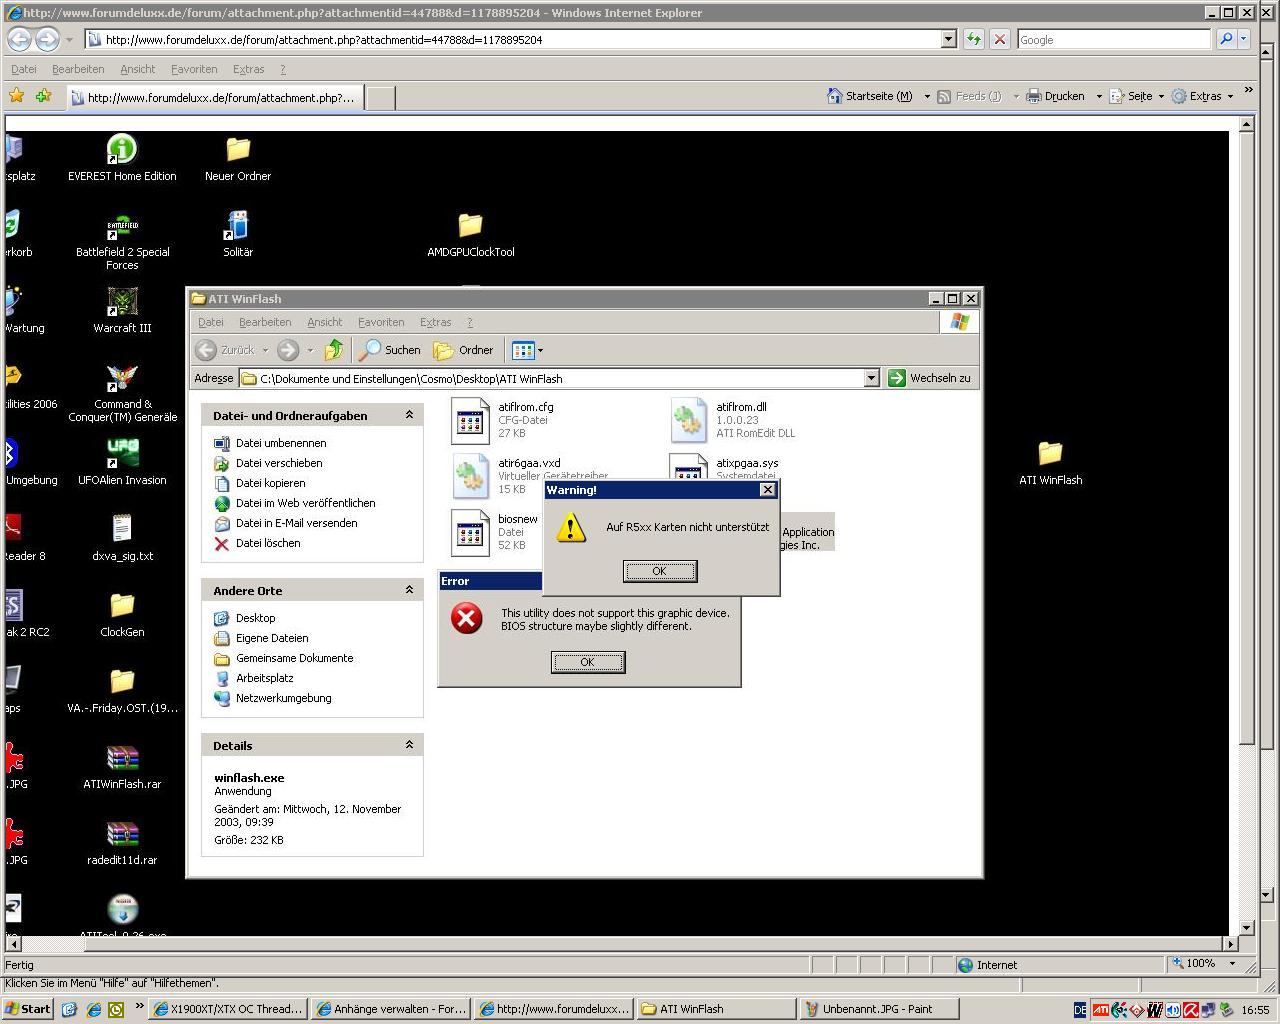The width and height of the screenshot is (1280, 1024).
Task: Open Internet Explorer Bearbeiten menu
Action: [x=78, y=69]
